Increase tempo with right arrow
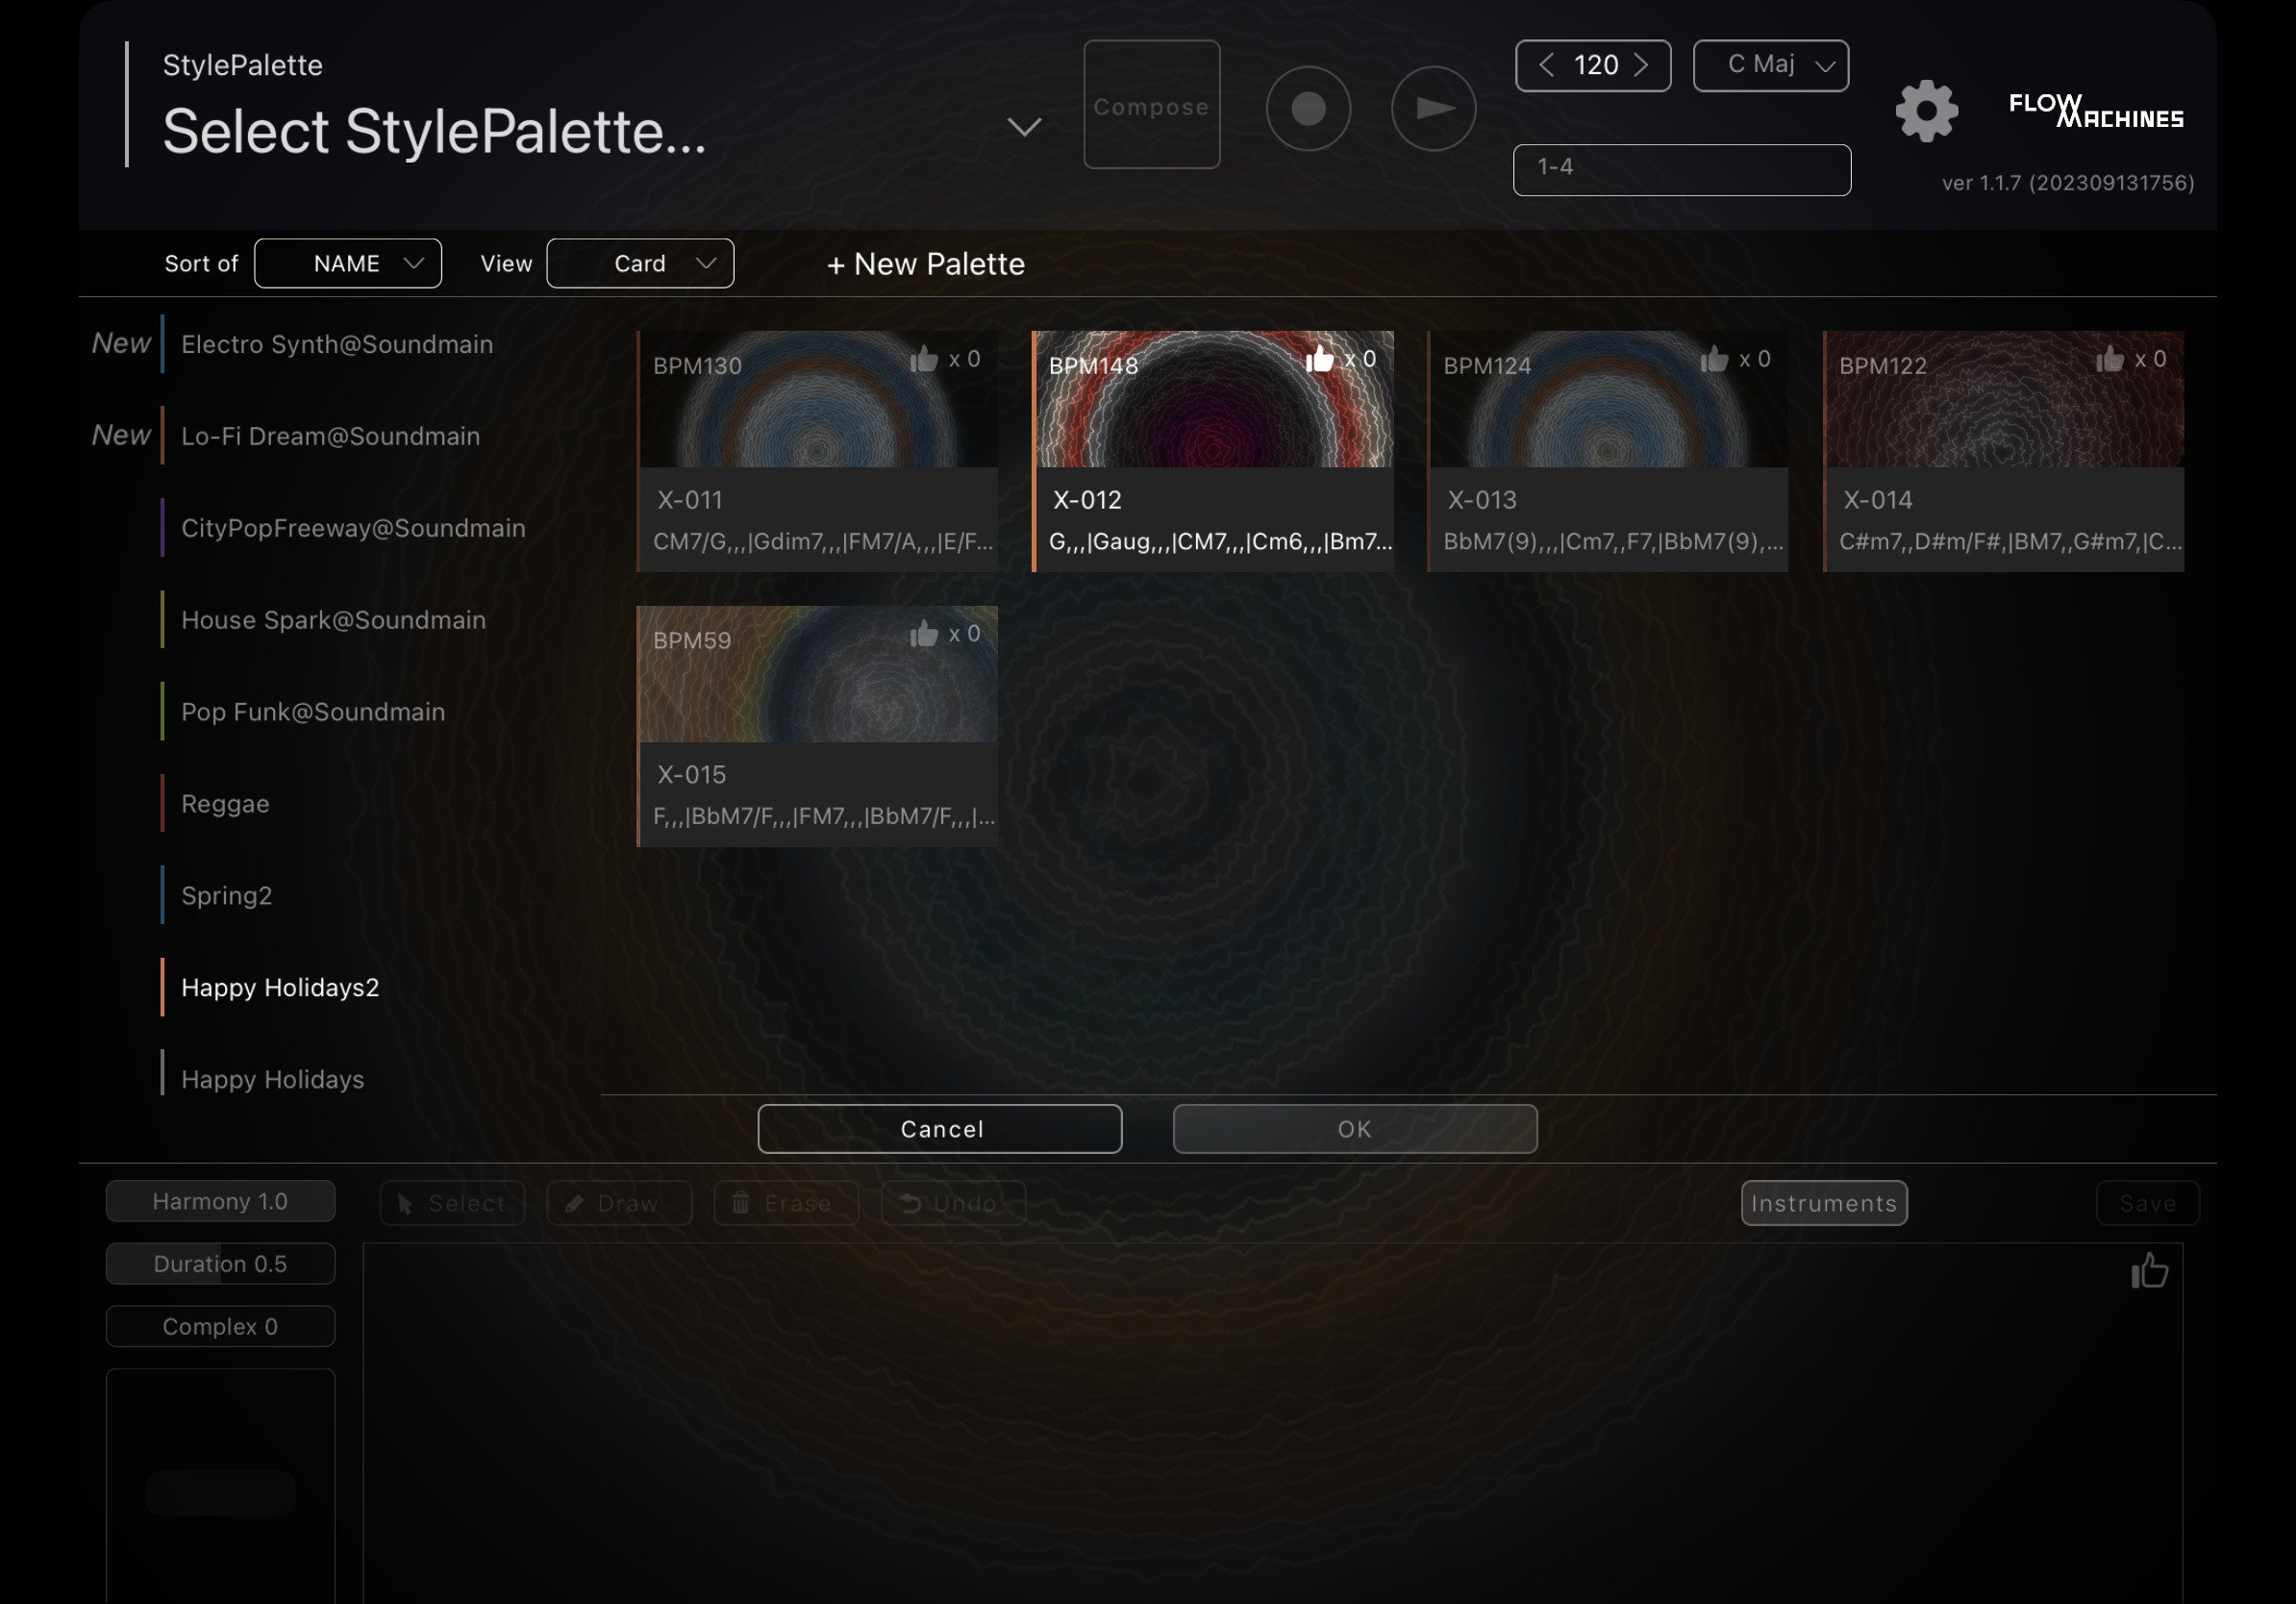The height and width of the screenshot is (1604, 2296). pos(1641,65)
